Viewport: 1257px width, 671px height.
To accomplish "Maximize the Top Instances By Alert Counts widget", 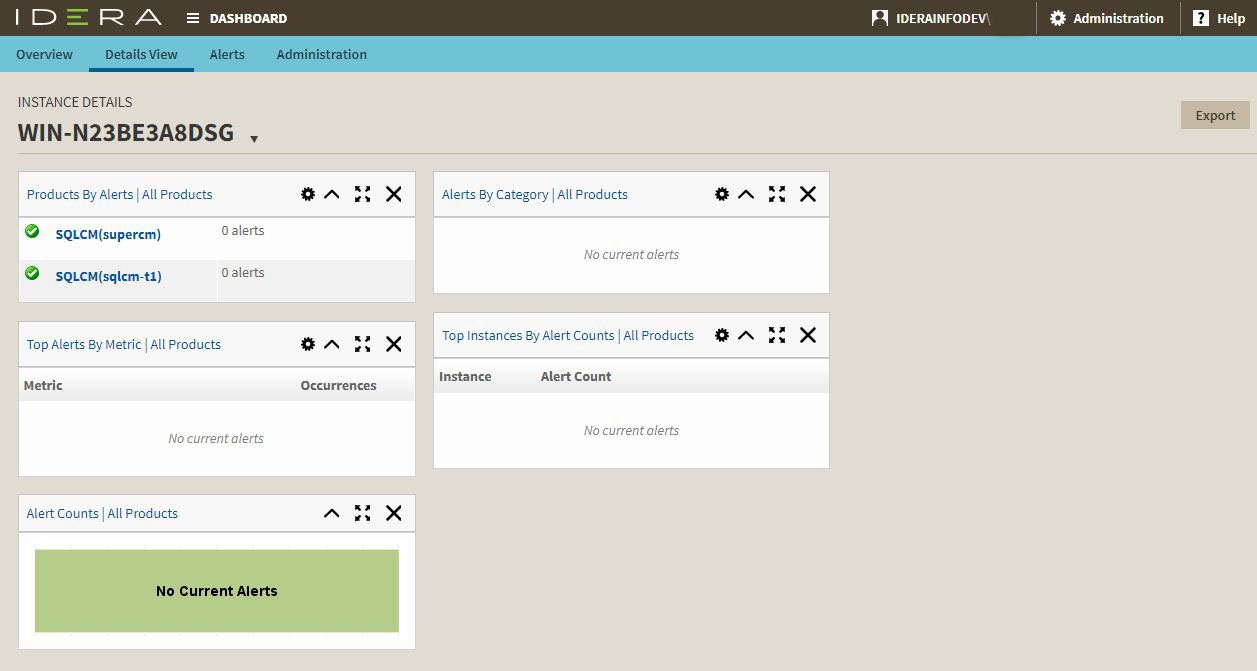I will coord(777,335).
